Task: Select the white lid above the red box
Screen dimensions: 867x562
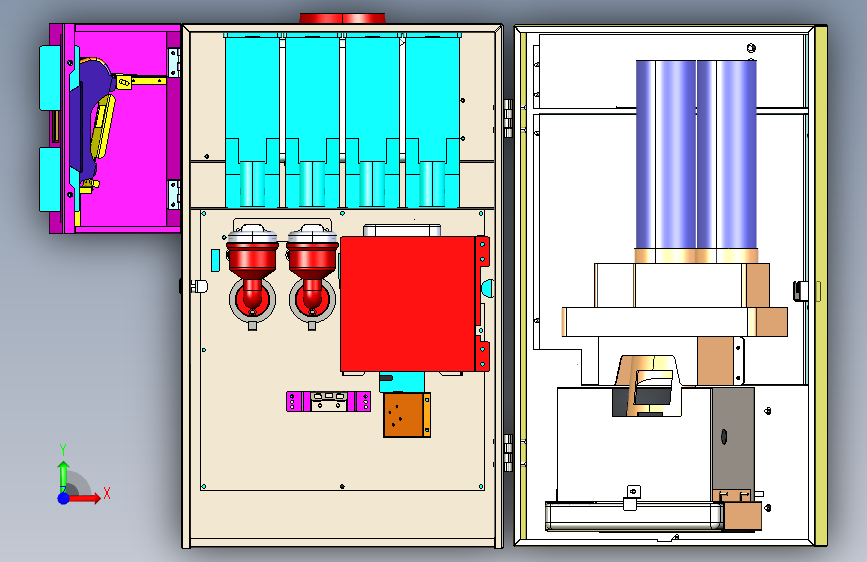Action: pyautogui.click(x=402, y=230)
